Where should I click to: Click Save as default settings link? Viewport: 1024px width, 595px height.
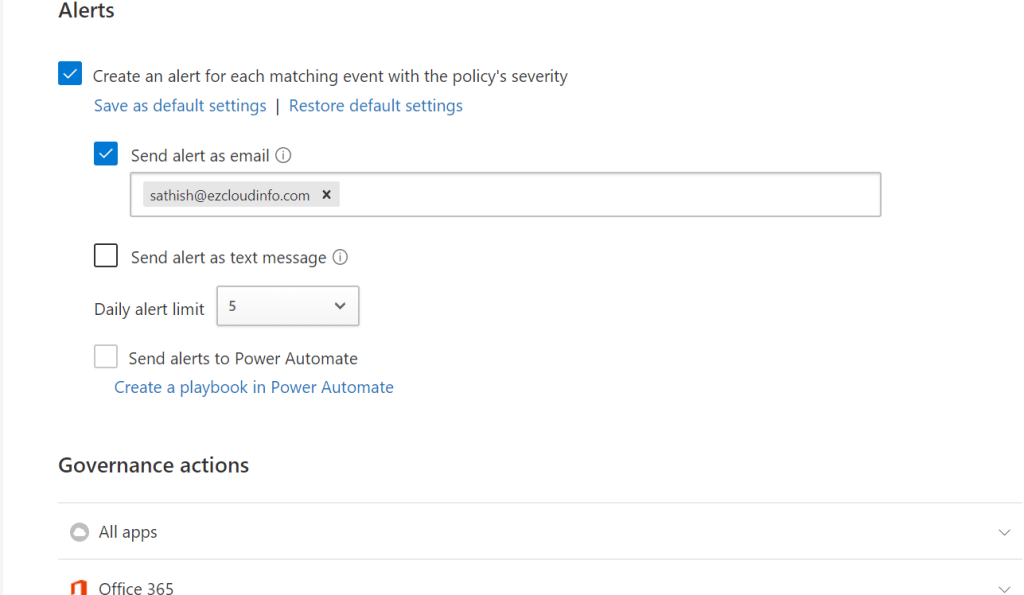point(180,106)
